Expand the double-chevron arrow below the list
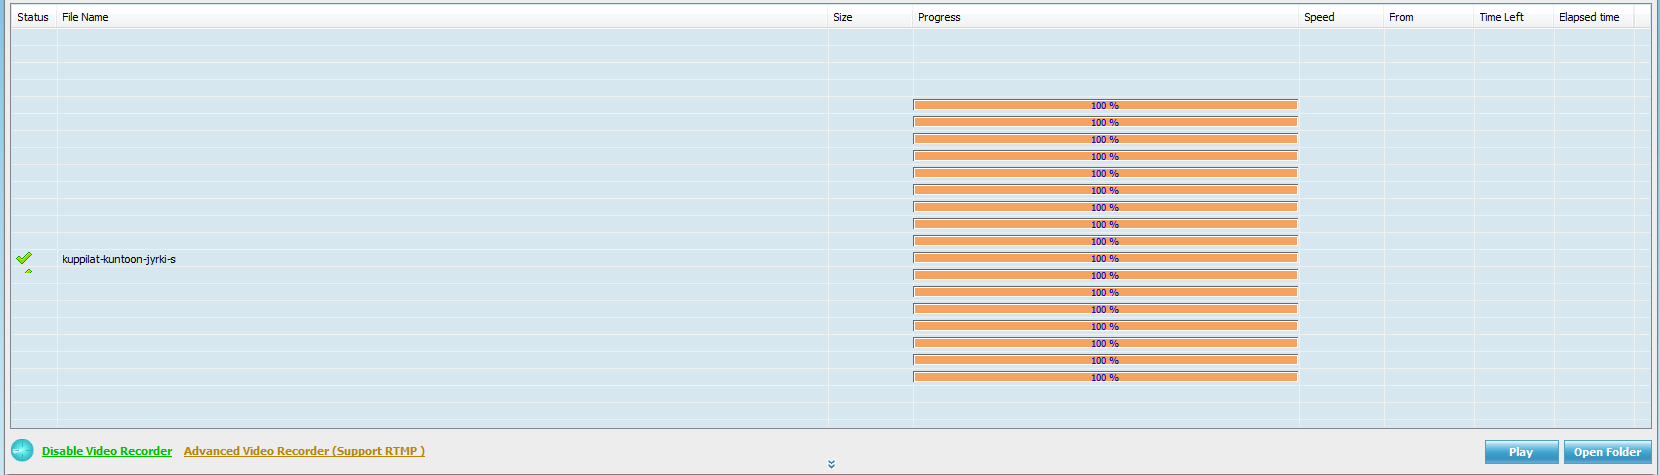The image size is (1660, 475). 831,464
